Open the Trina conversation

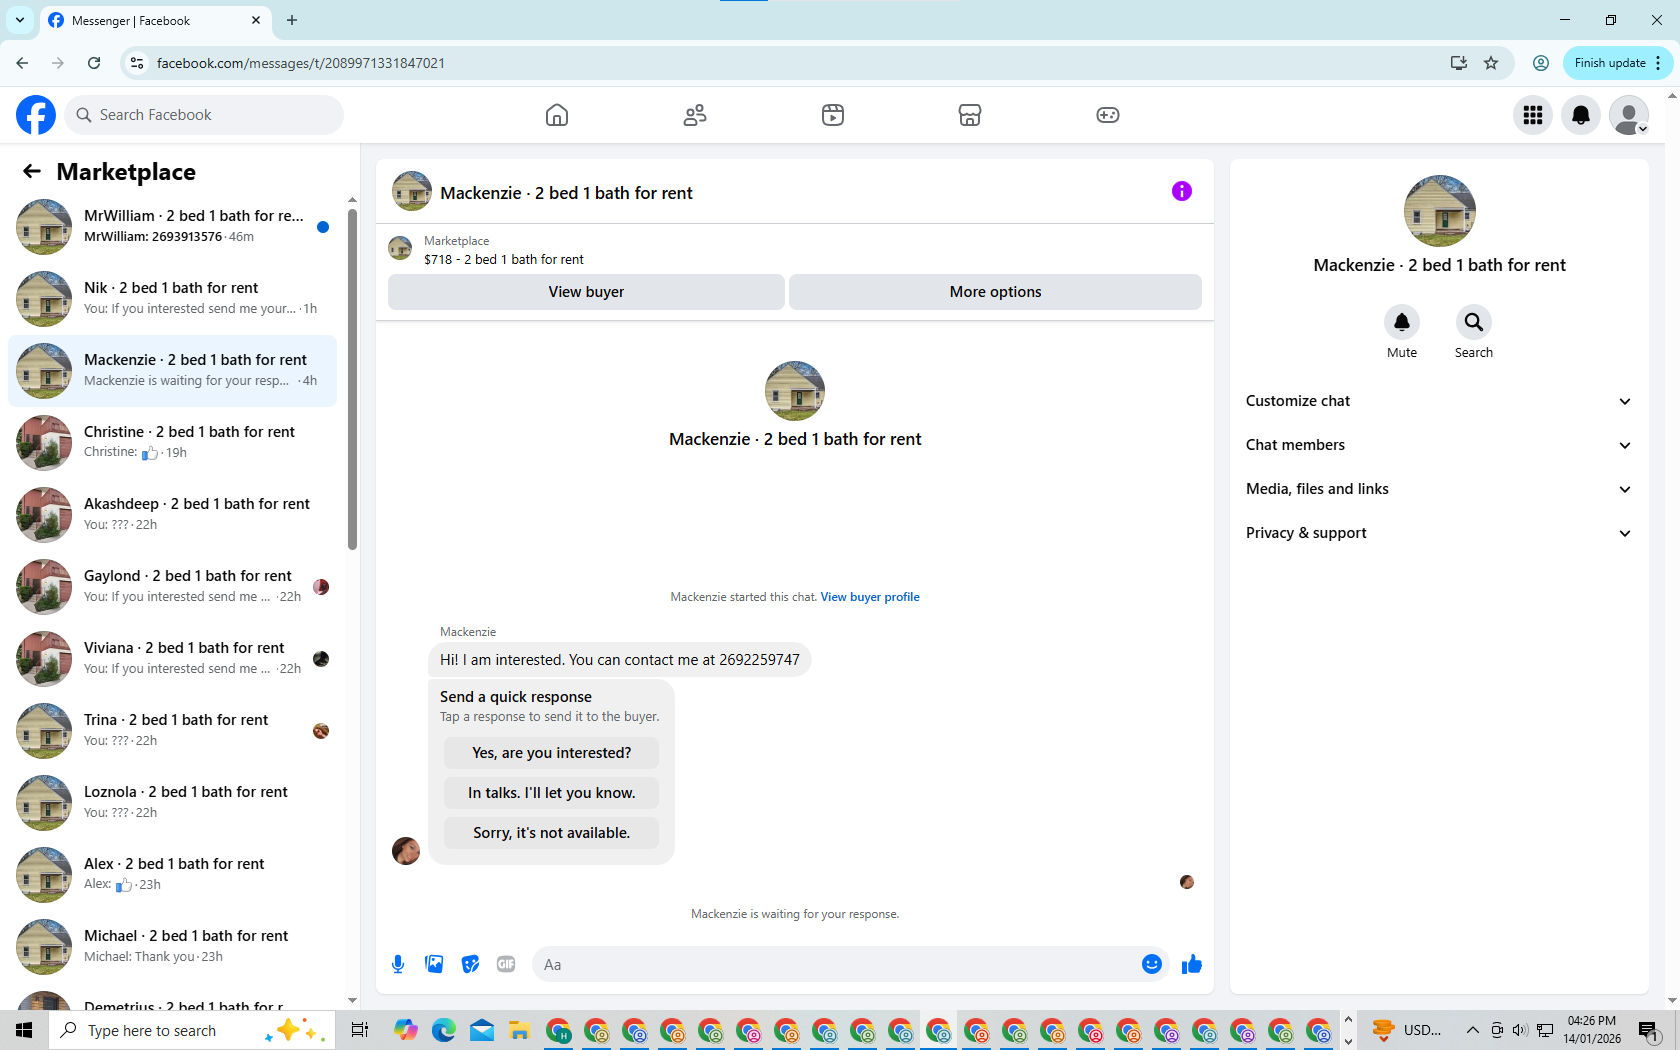172,731
